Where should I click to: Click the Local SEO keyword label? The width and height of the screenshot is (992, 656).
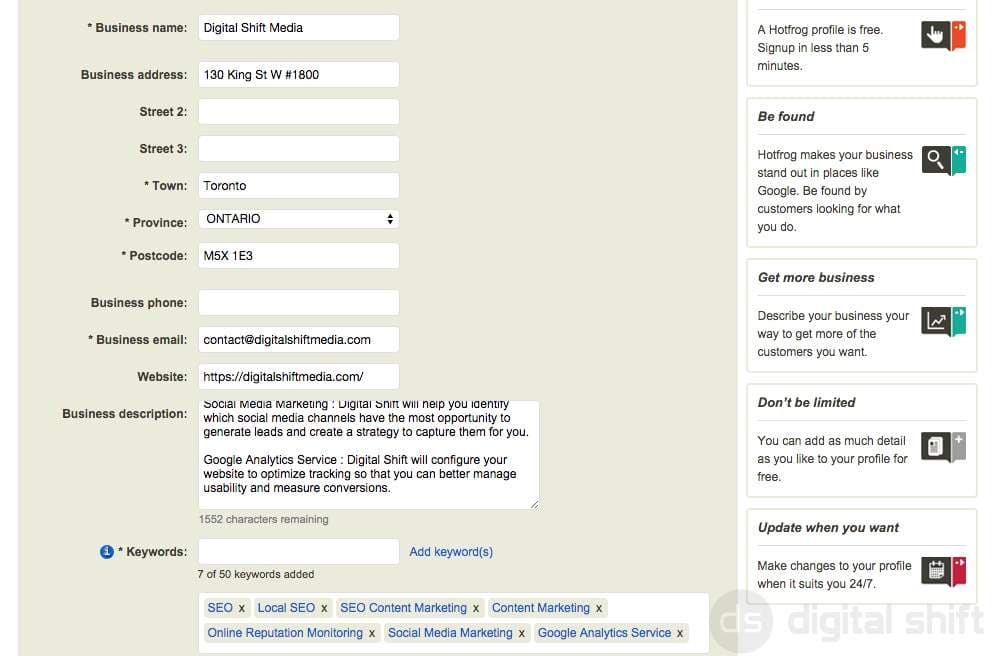(x=286, y=608)
